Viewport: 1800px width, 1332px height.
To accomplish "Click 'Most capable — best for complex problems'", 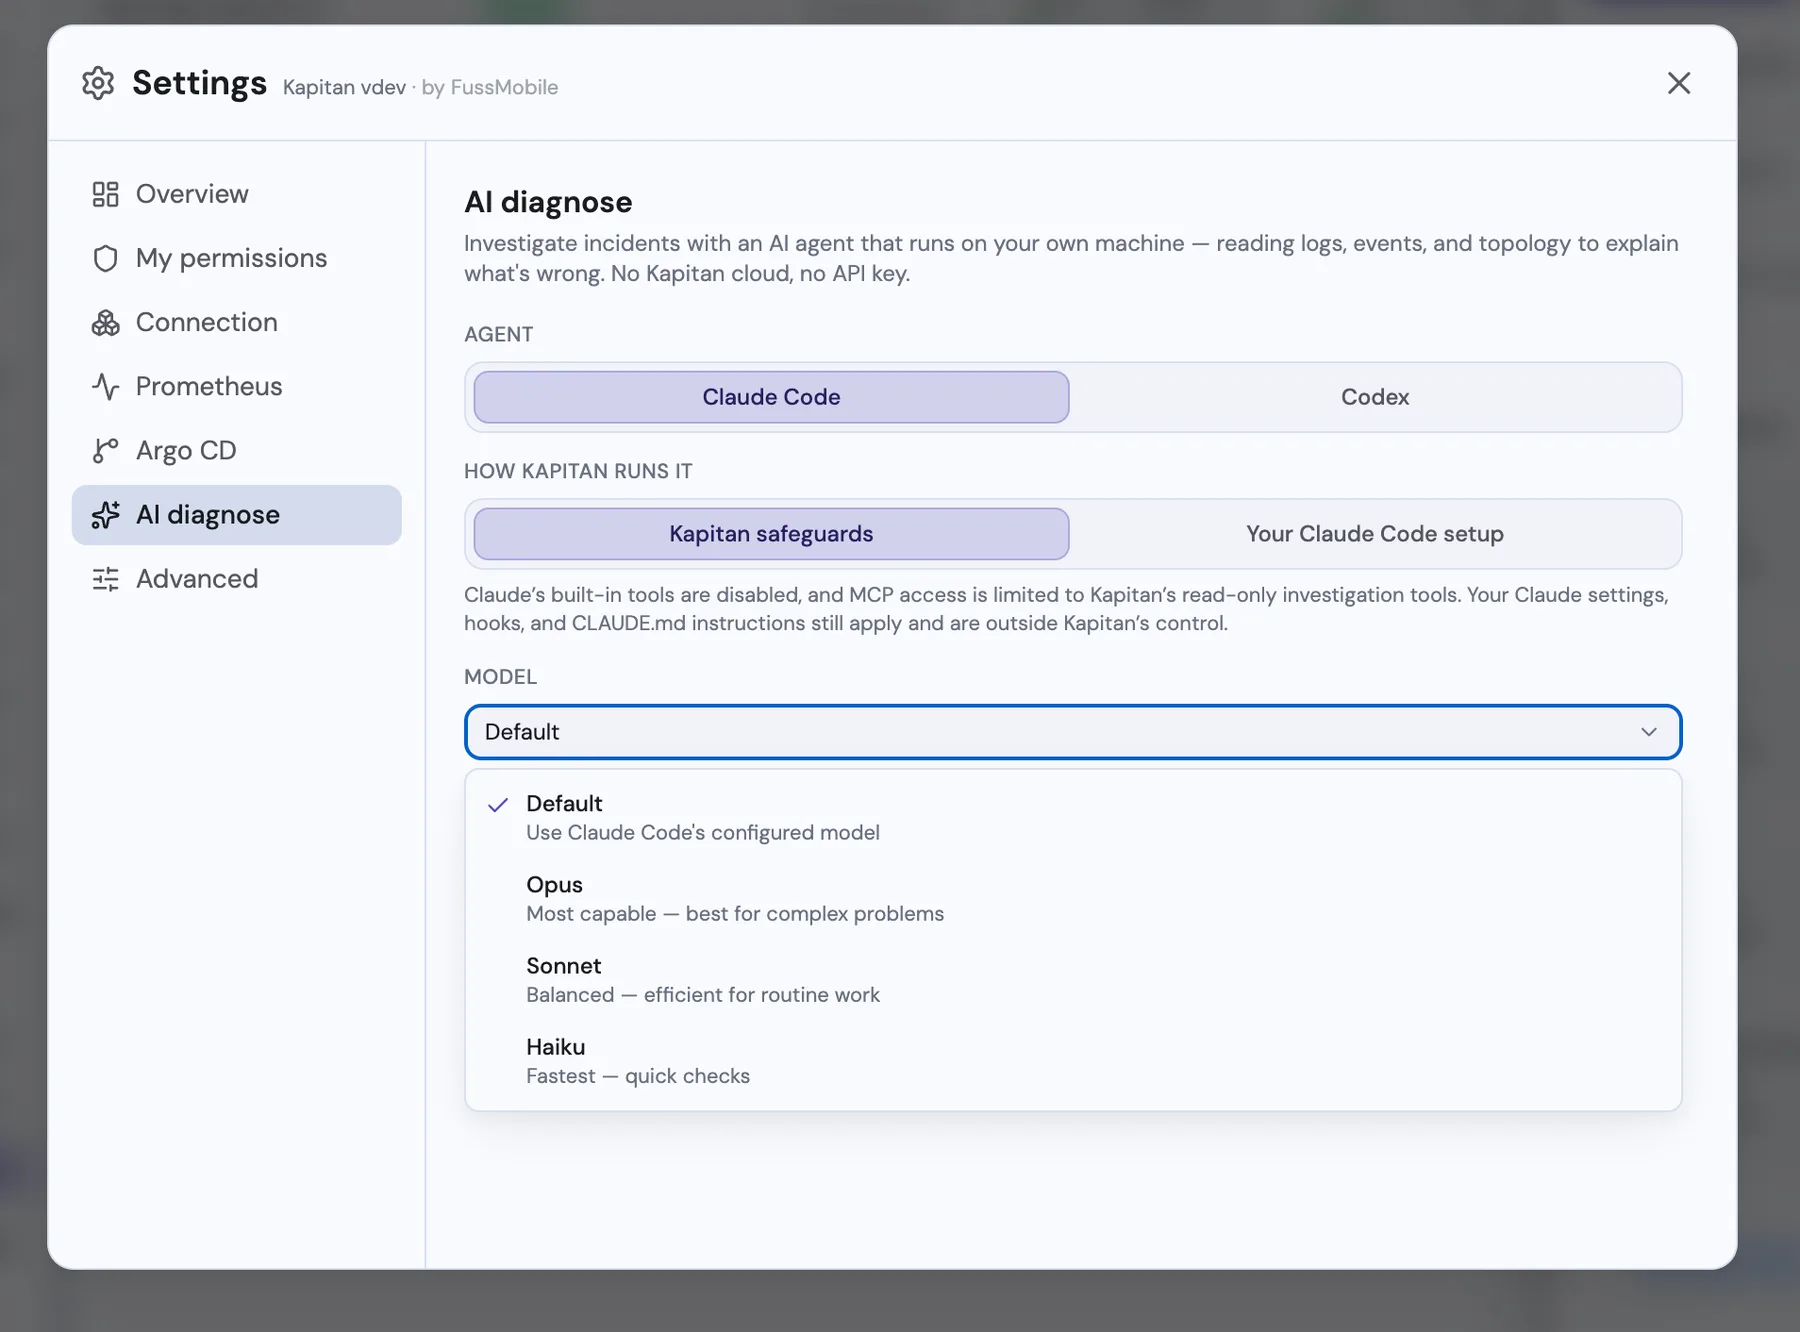I will (x=735, y=914).
